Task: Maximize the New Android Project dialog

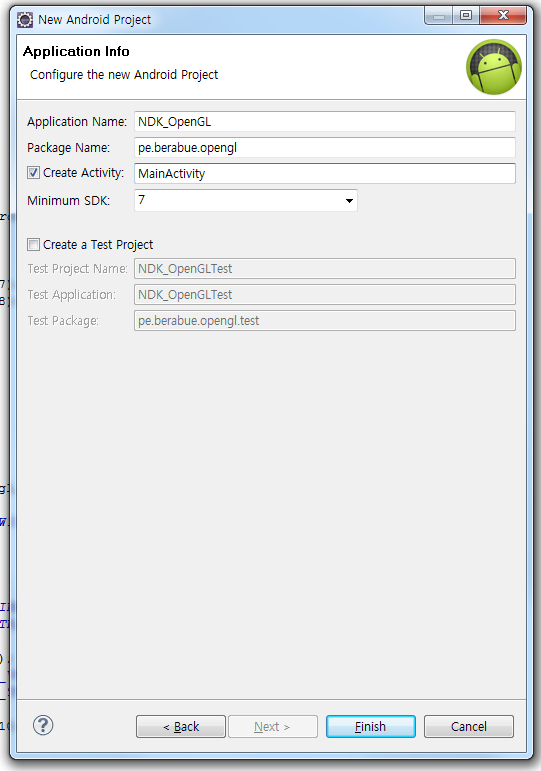Action: pyautogui.click(x=466, y=16)
